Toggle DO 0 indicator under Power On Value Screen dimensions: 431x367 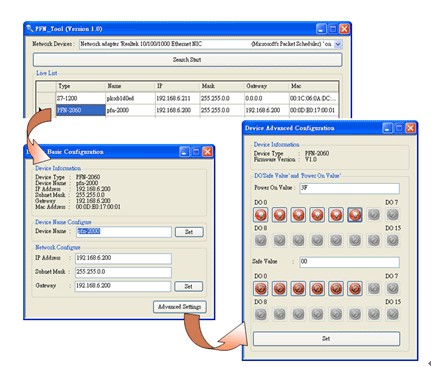pos(261,215)
